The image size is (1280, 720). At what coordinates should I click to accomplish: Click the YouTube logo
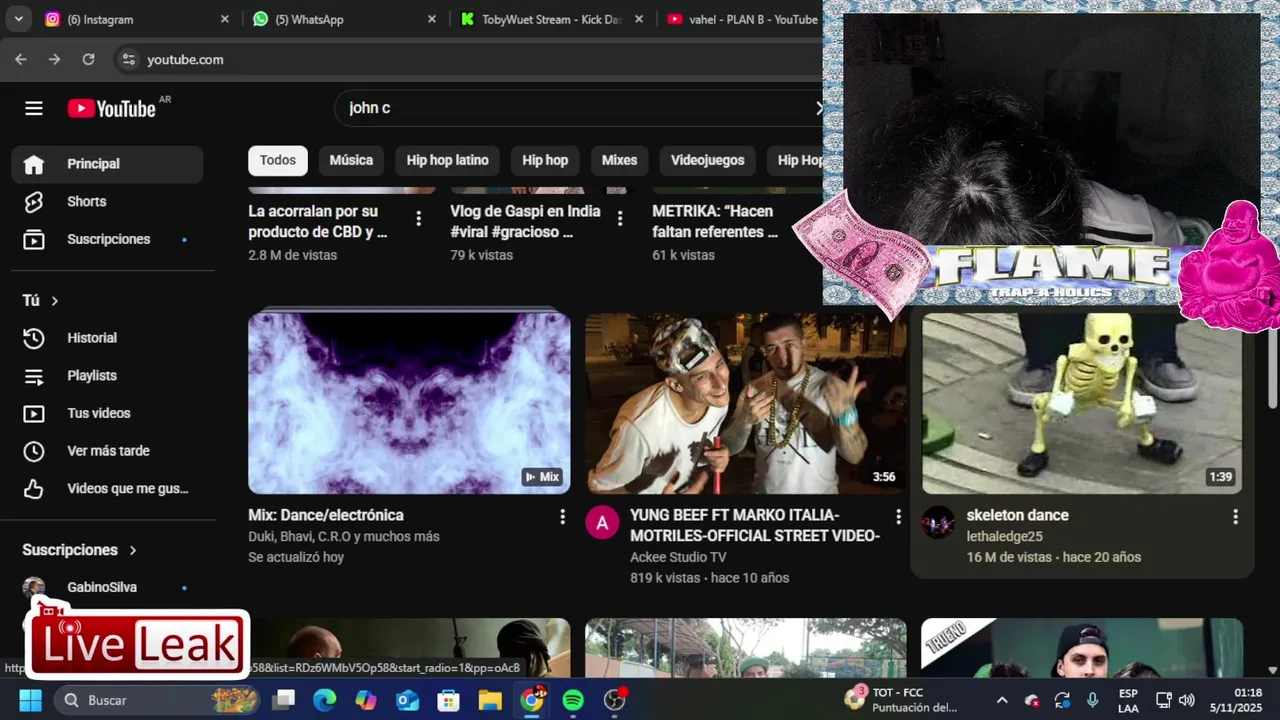(112, 108)
